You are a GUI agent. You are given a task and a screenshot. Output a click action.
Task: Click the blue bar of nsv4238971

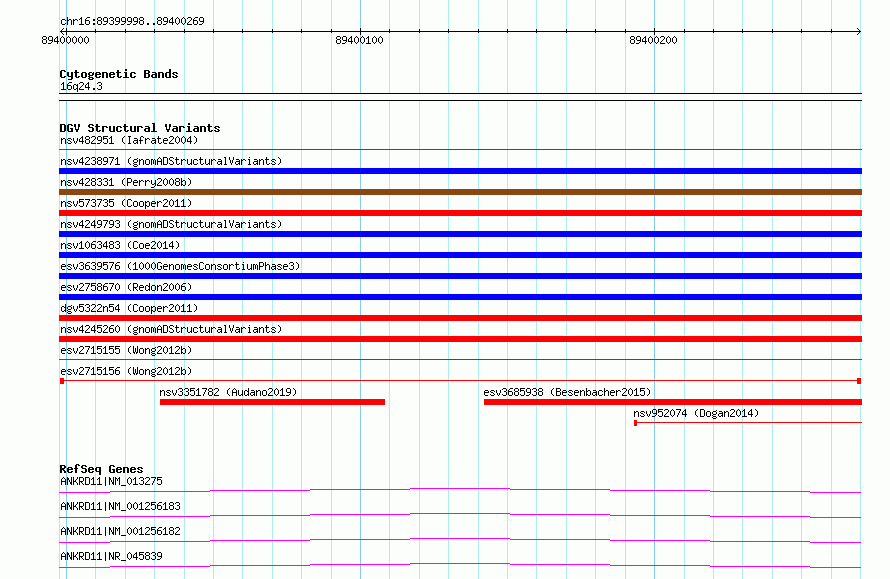click(x=460, y=171)
